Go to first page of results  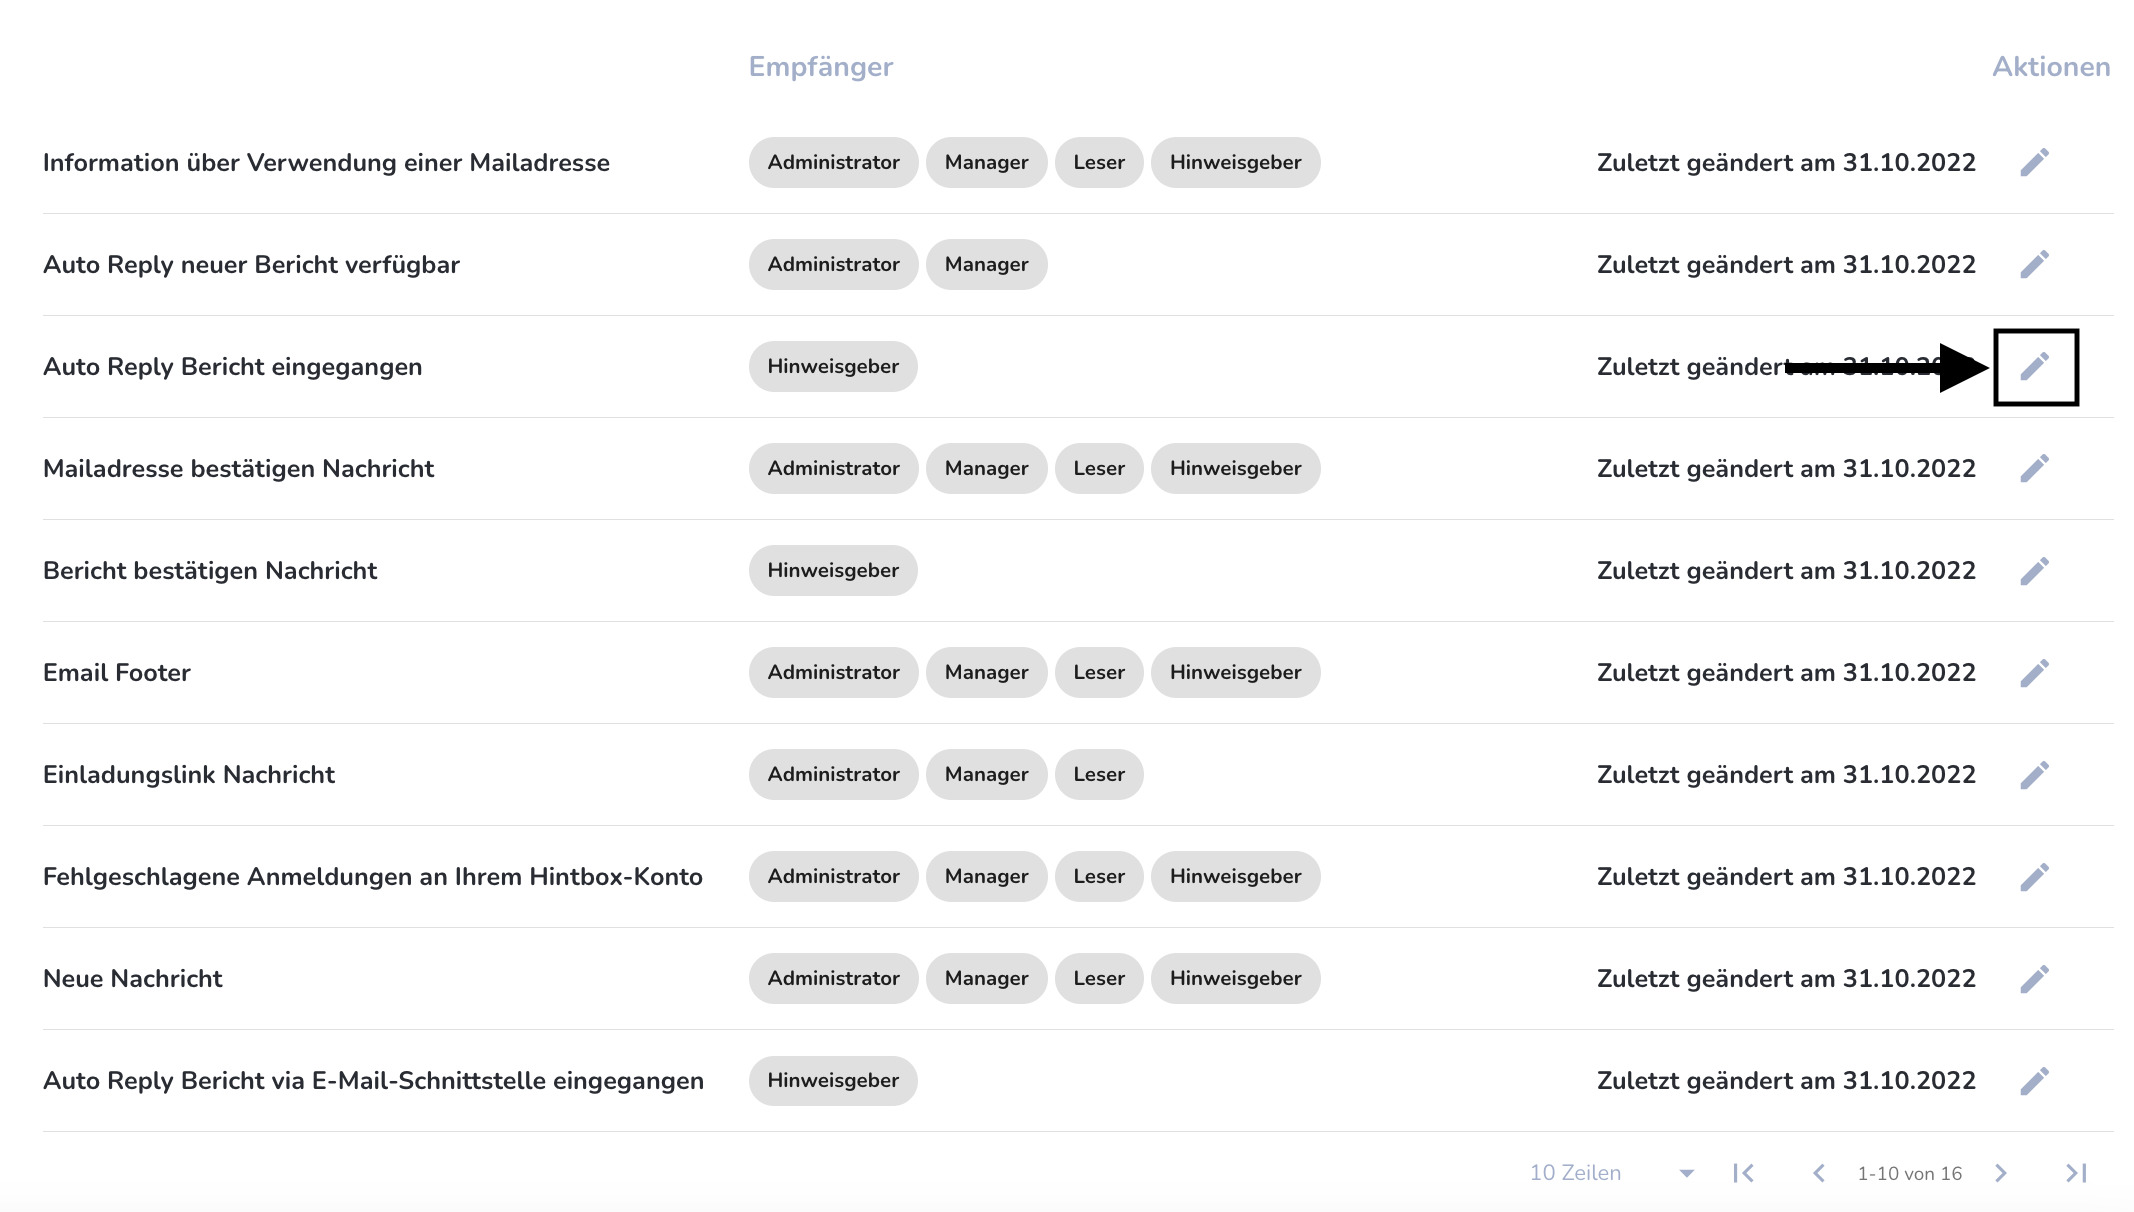(x=1744, y=1173)
